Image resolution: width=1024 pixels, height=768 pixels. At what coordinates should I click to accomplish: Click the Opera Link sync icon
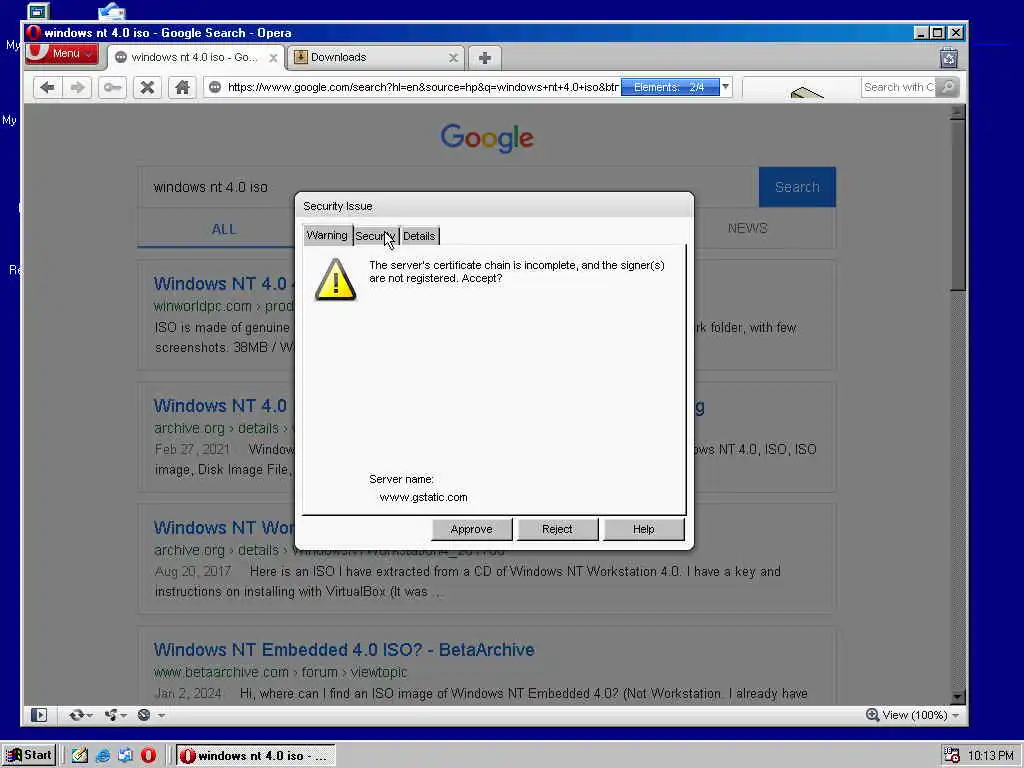tap(76, 715)
